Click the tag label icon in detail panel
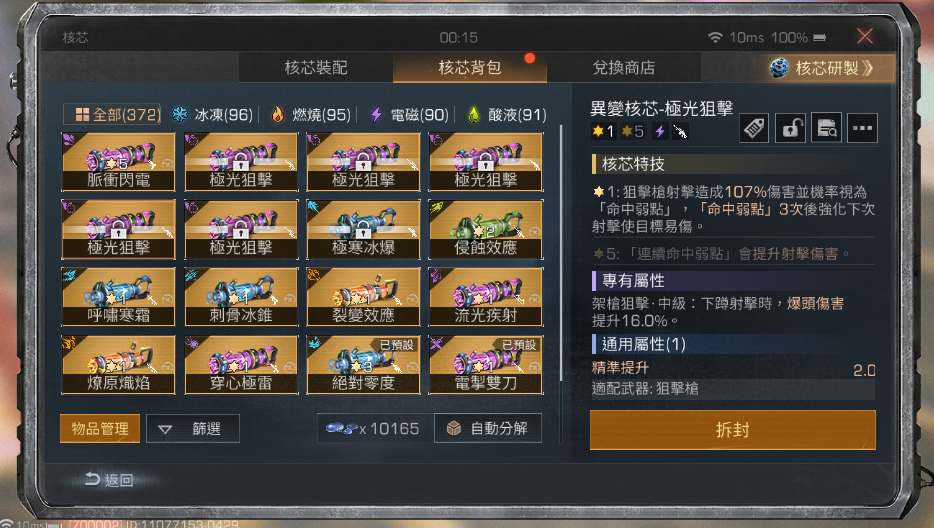Viewport: 934px width, 528px height. (x=754, y=128)
